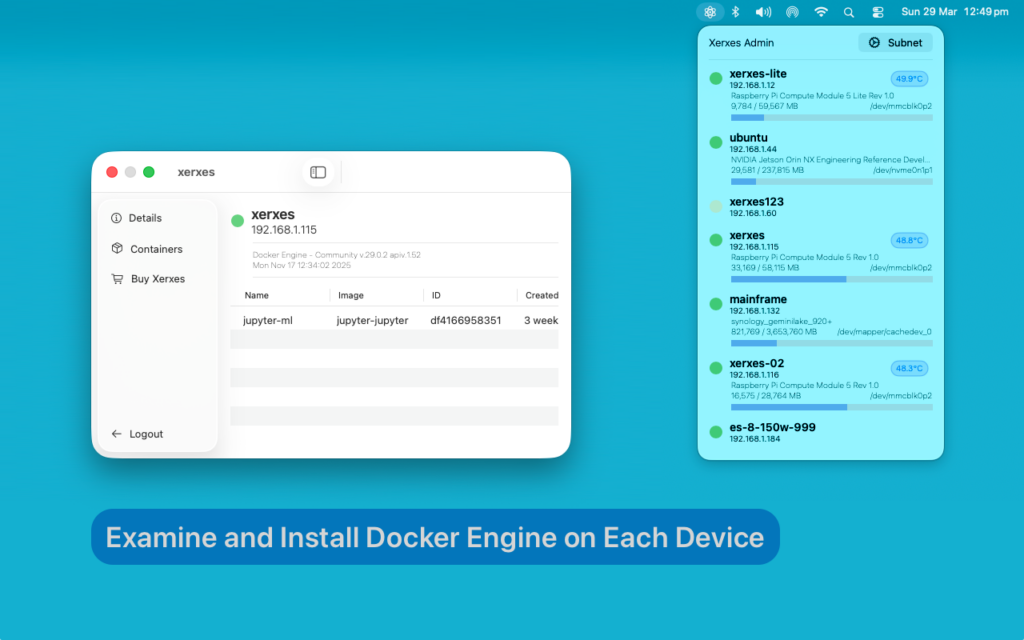Click the xerxes-lite 49.9°C temperature badge

pyautogui.click(x=909, y=78)
